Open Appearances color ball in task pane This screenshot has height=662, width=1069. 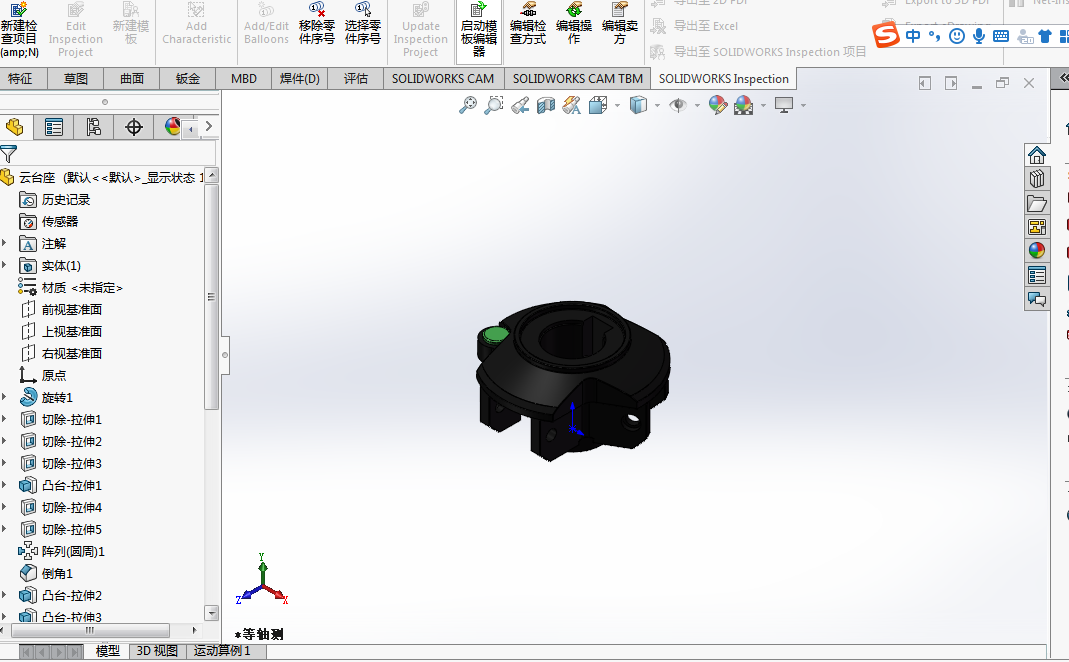pyautogui.click(x=1036, y=251)
